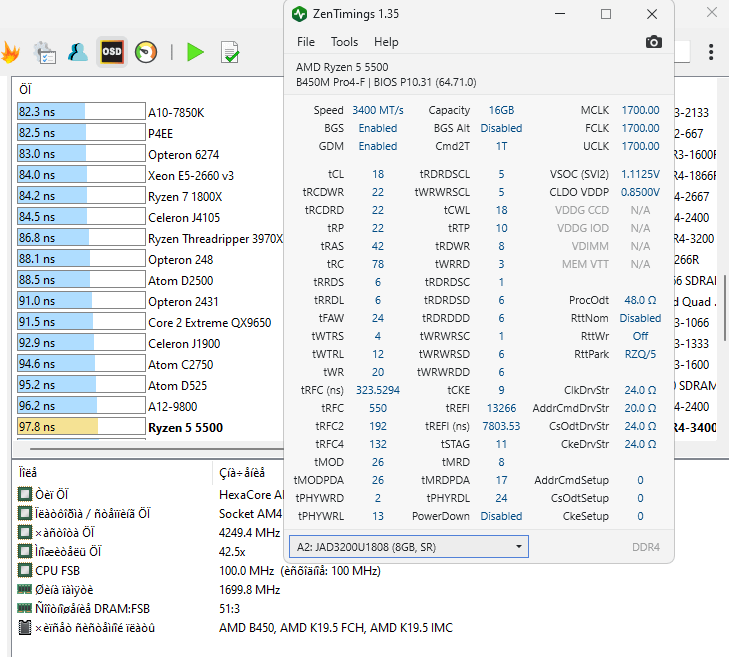The image size is (729, 657).
Task: Click the DRAM:FSB ratio row icon
Action: coord(25,608)
